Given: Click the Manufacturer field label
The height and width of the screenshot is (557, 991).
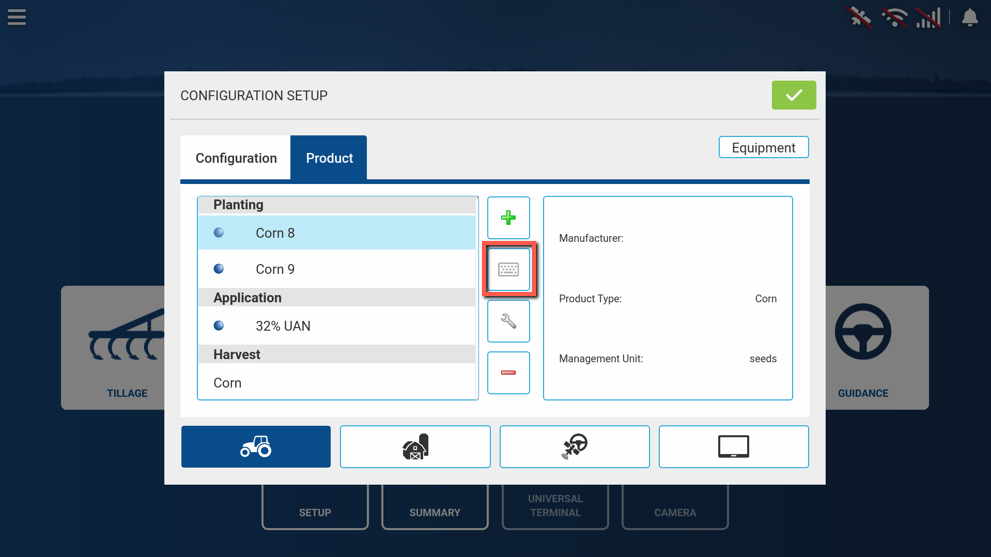Looking at the screenshot, I should coord(591,238).
